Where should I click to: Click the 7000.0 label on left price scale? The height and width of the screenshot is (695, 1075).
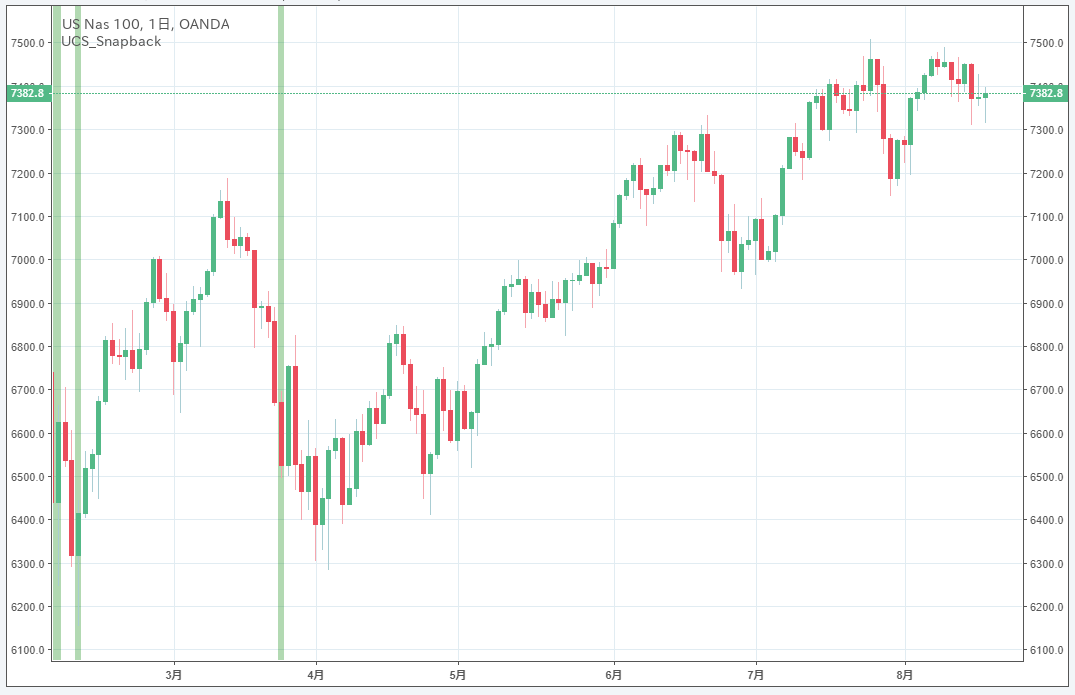coord(26,260)
